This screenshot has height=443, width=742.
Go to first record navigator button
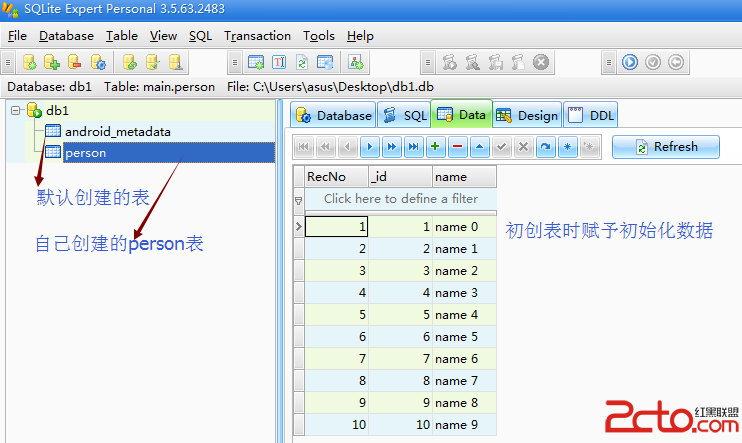click(303, 147)
